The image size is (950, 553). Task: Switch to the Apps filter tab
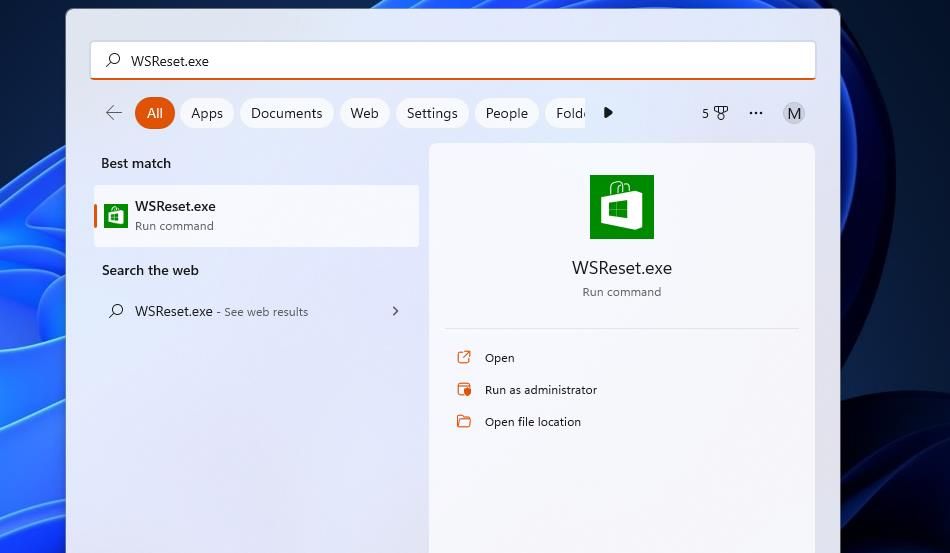click(x=207, y=113)
